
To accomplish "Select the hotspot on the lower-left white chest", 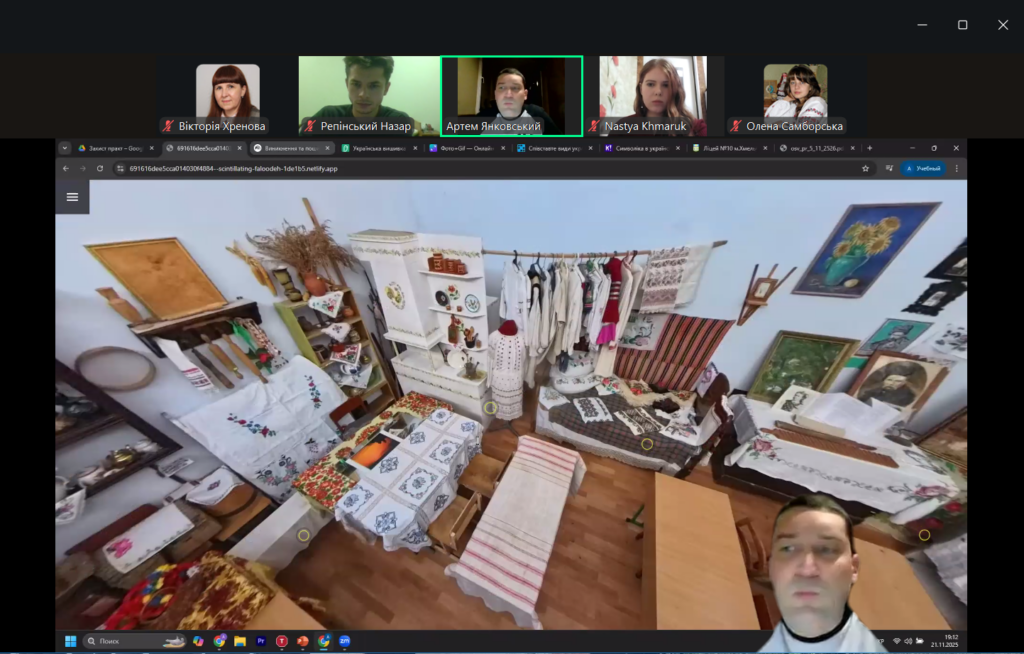I will [x=304, y=535].
